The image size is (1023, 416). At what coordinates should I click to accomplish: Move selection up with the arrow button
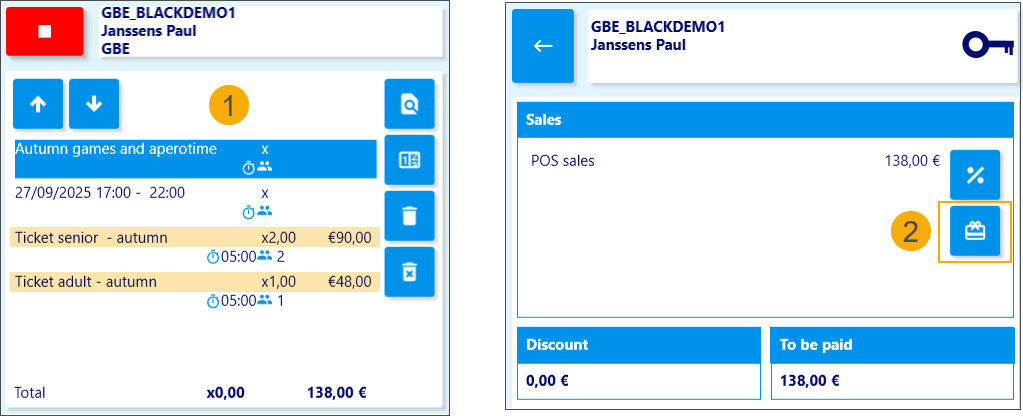pyautogui.click(x=38, y=104)
